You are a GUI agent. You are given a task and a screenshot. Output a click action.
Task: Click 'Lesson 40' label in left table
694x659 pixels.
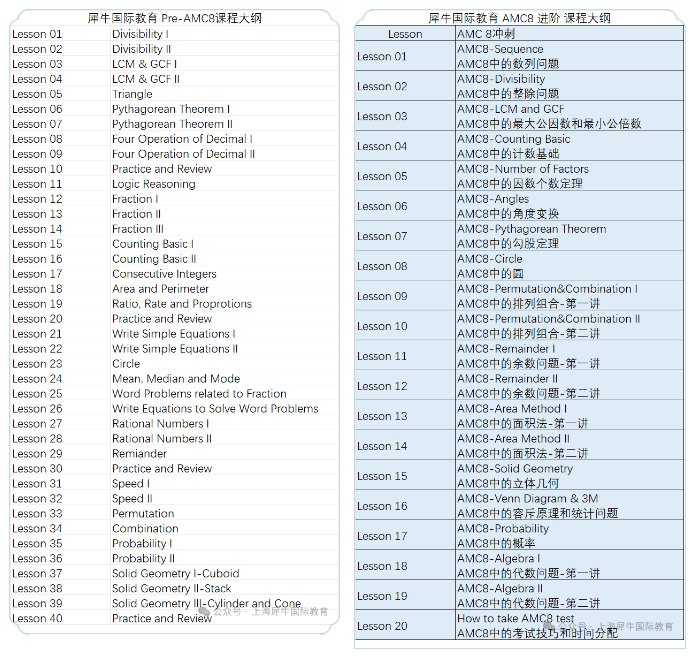37,619
